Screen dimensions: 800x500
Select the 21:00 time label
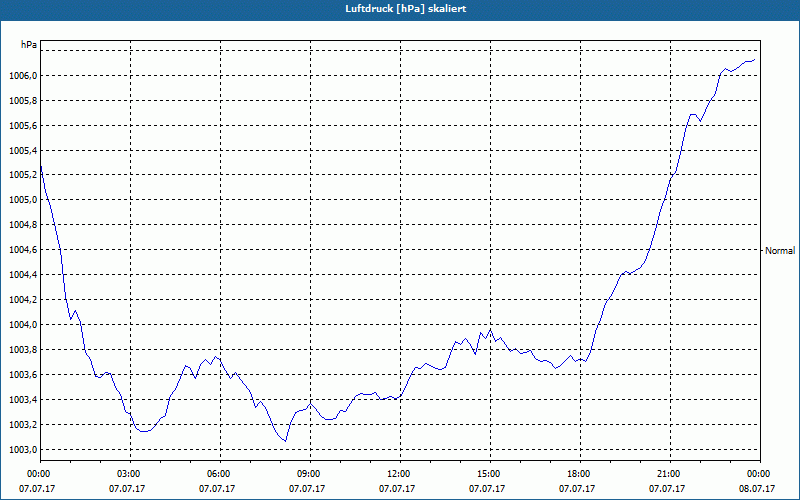point(667,474)
